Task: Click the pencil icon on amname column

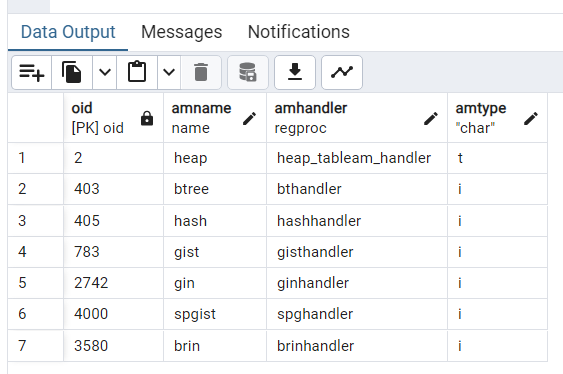Action: (x=250, y=118)
